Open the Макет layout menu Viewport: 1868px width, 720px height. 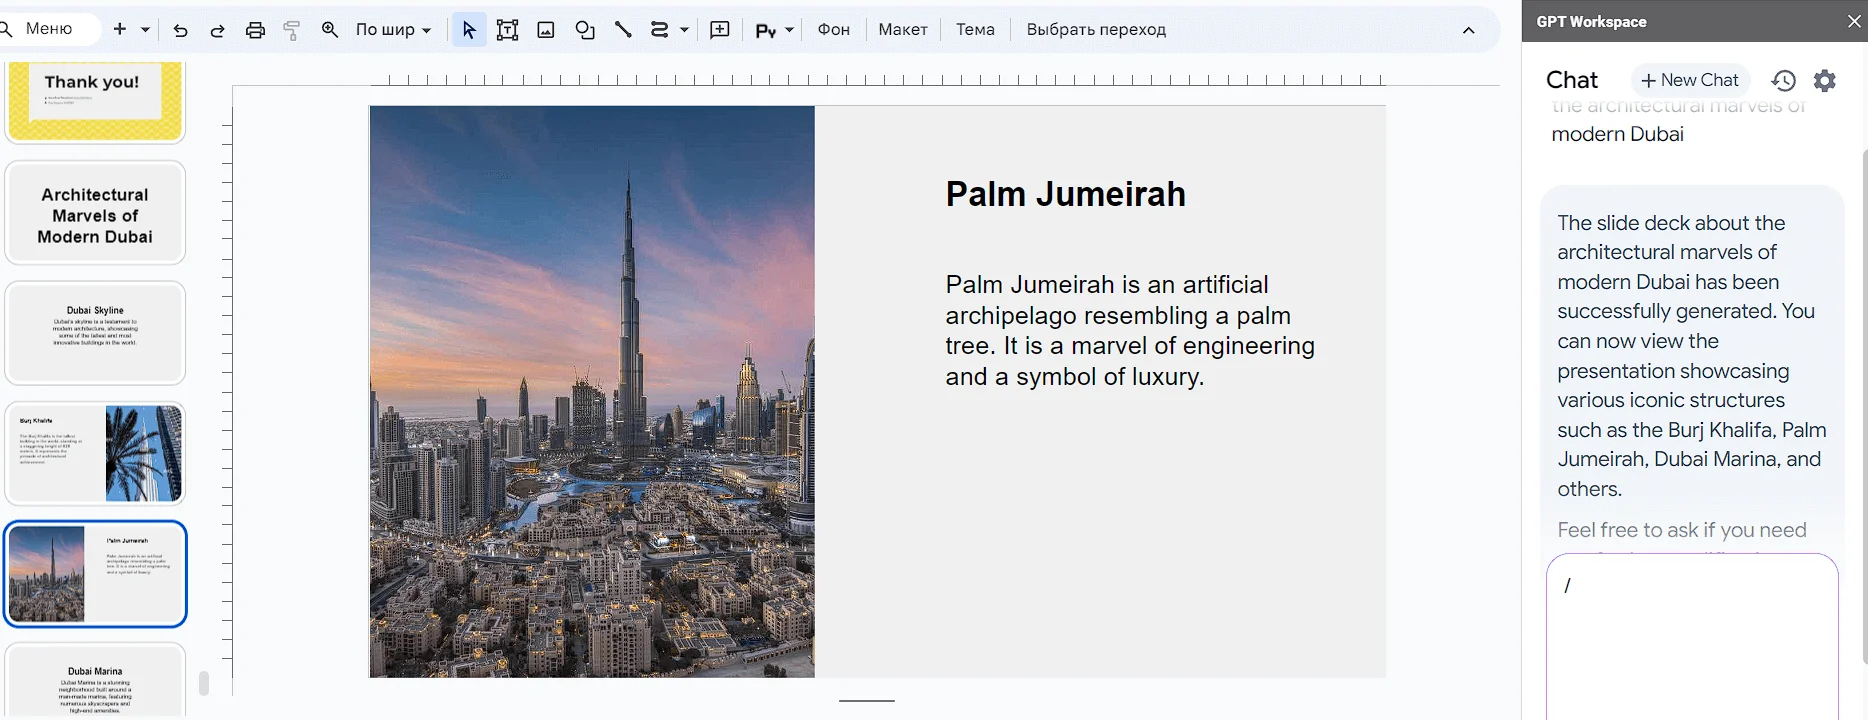click(902, 30)
